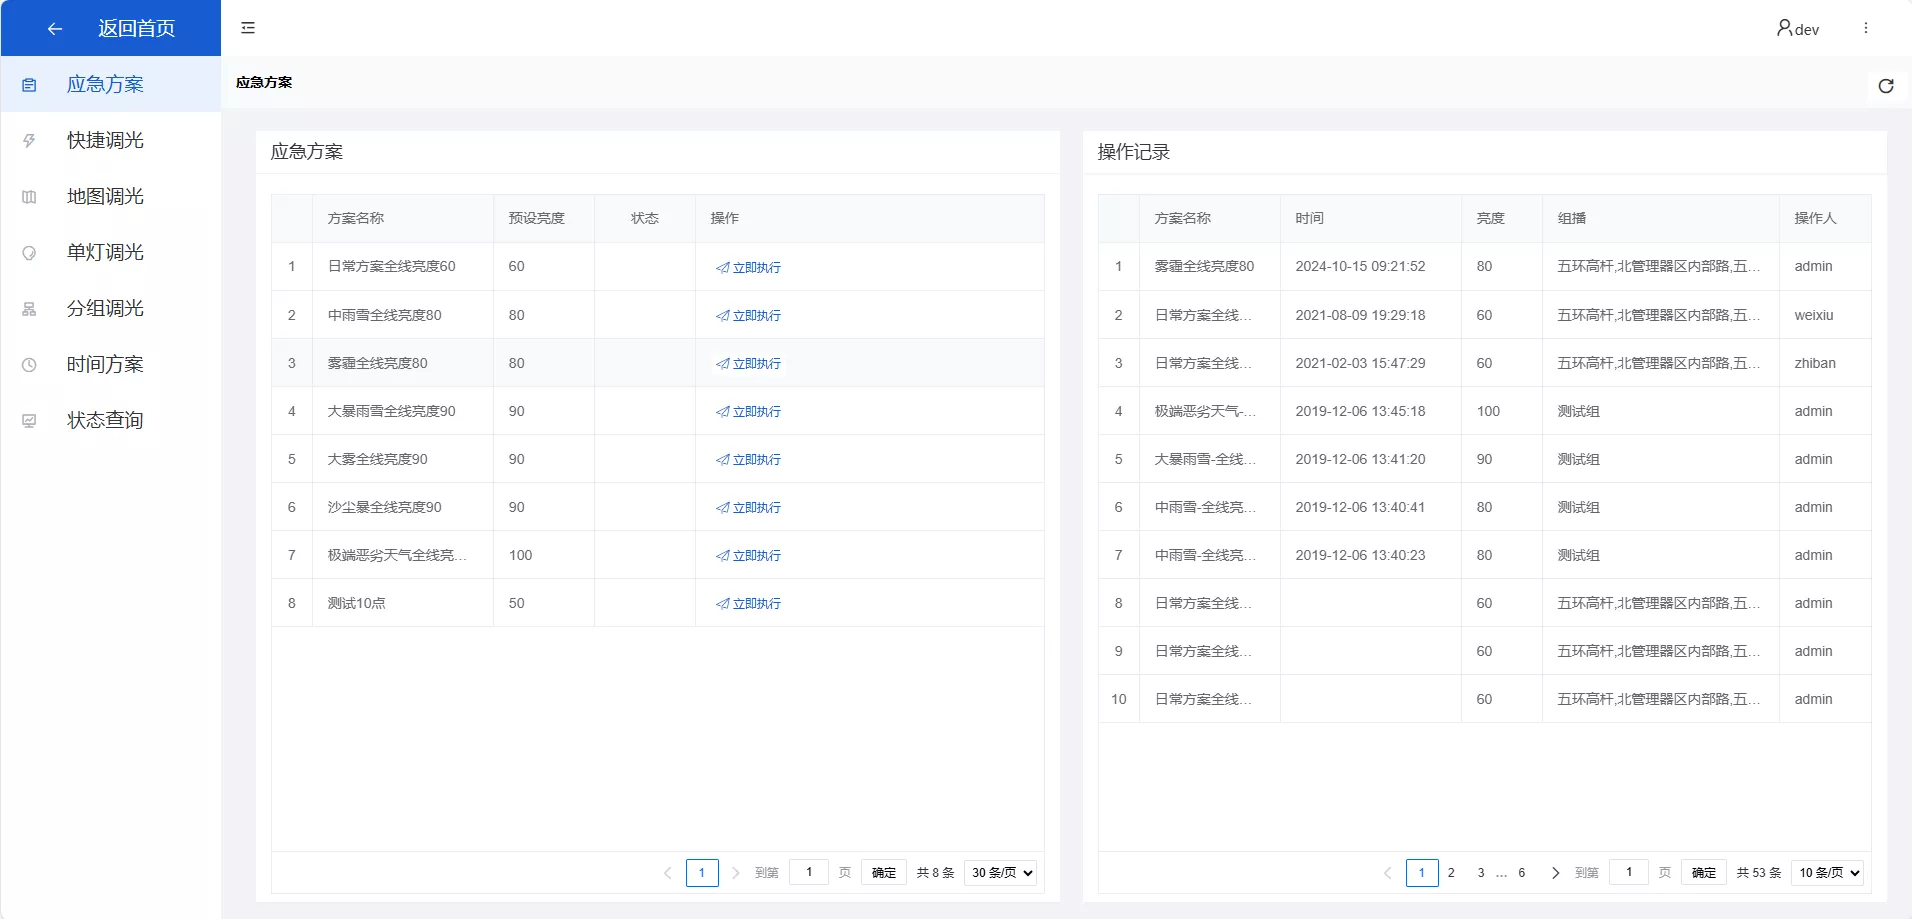Select page 1 in 应急方案 pager

point(702,873)
